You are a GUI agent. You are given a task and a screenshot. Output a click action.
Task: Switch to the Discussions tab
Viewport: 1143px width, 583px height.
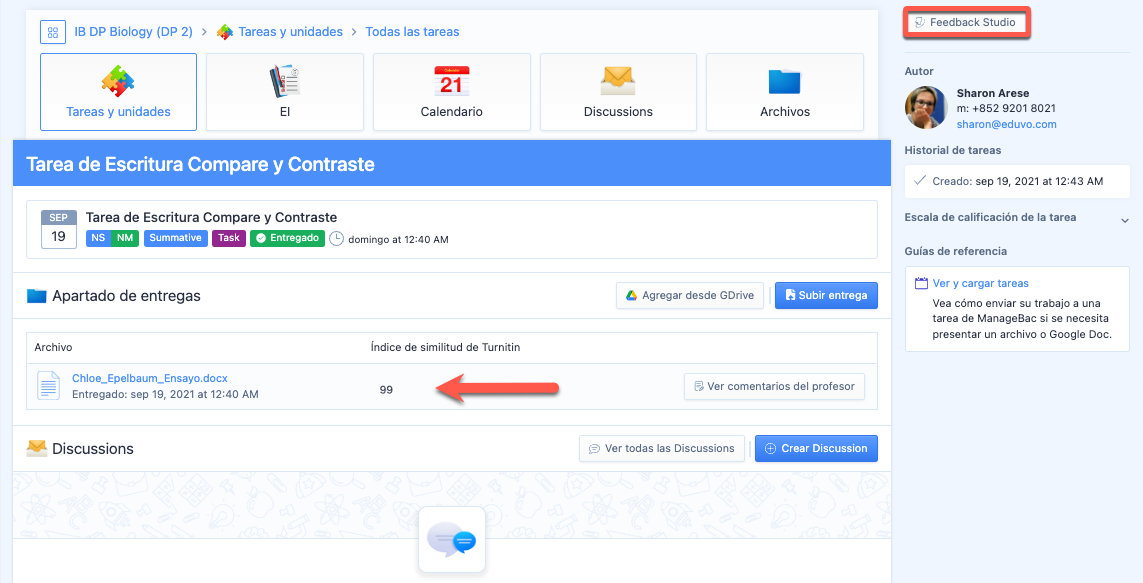pyautogui.click(x=618, y=92)
